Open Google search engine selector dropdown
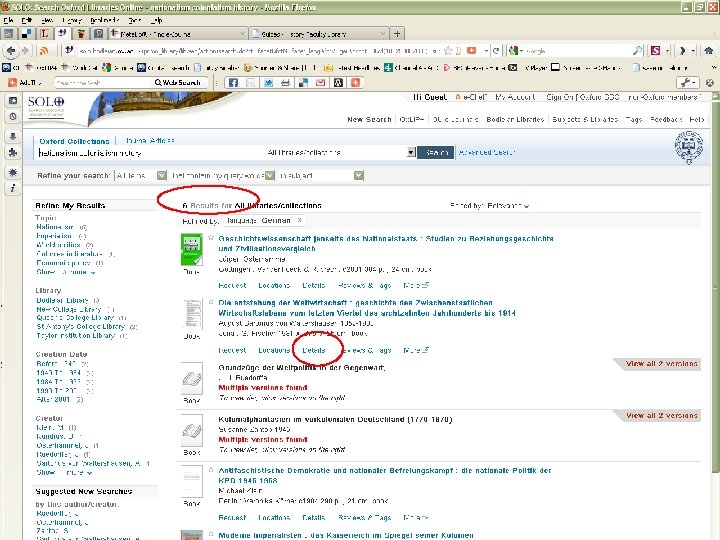Screen dimensions: 720x540 [516, 51]
